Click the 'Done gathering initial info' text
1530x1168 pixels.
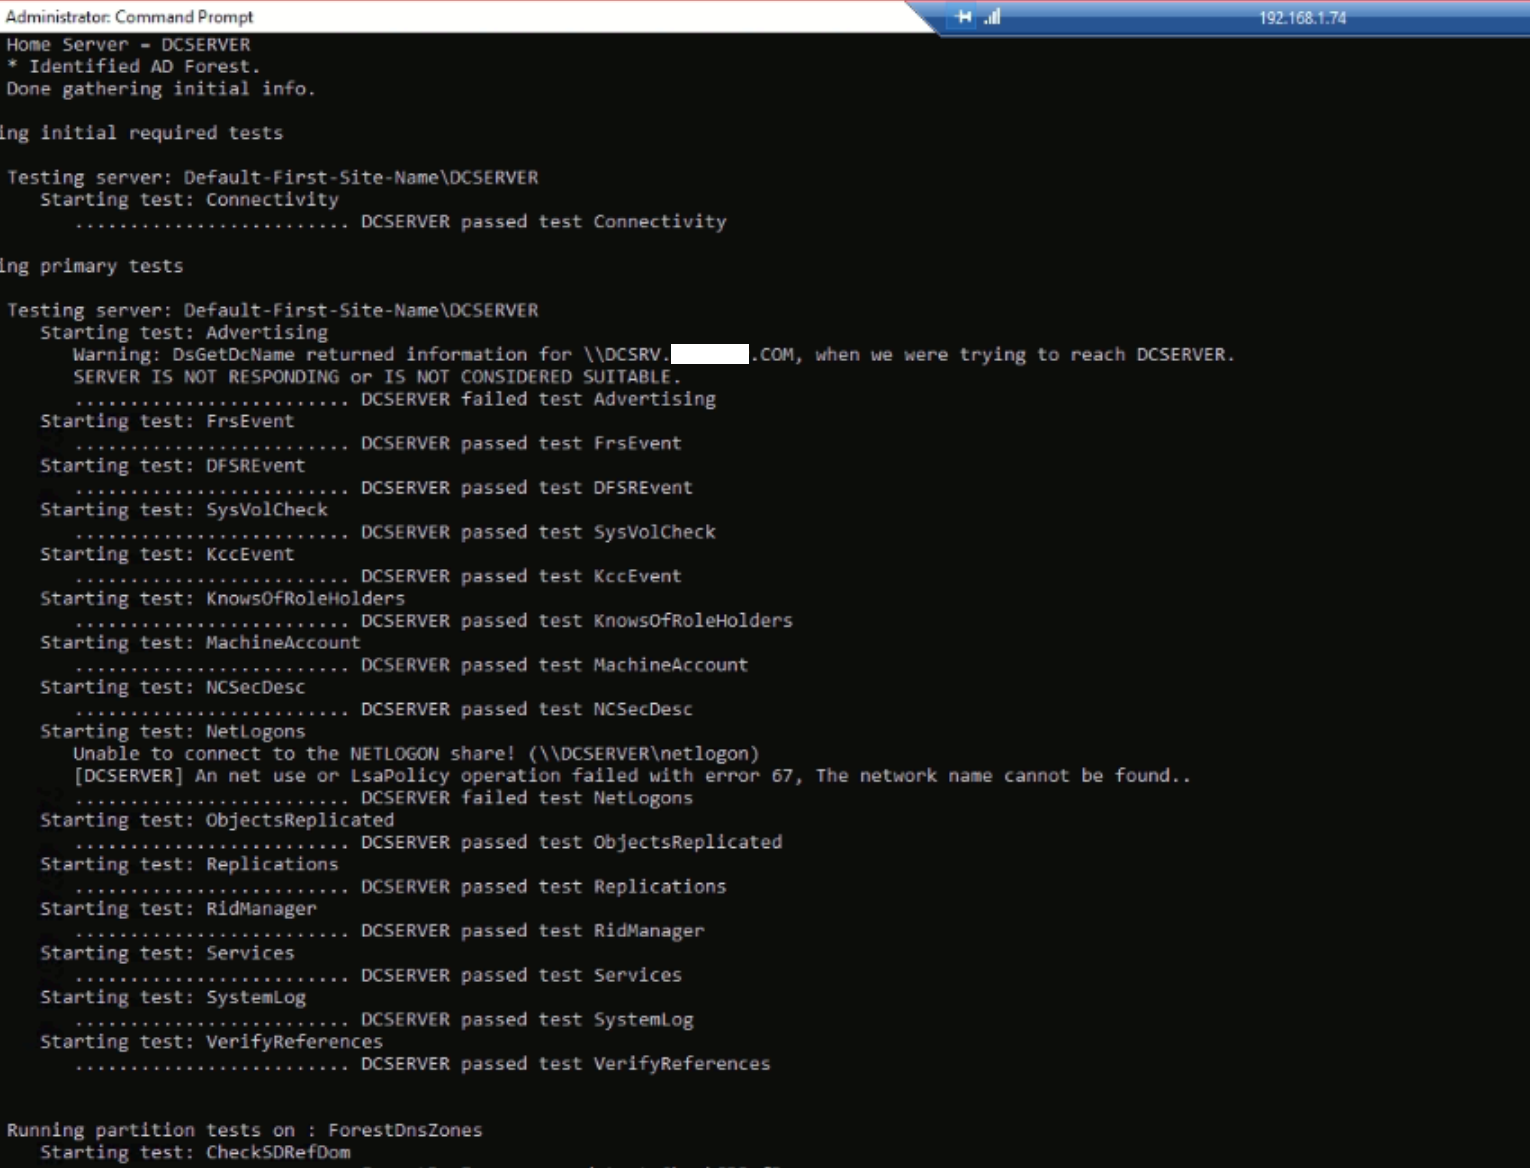click(160, 89)
